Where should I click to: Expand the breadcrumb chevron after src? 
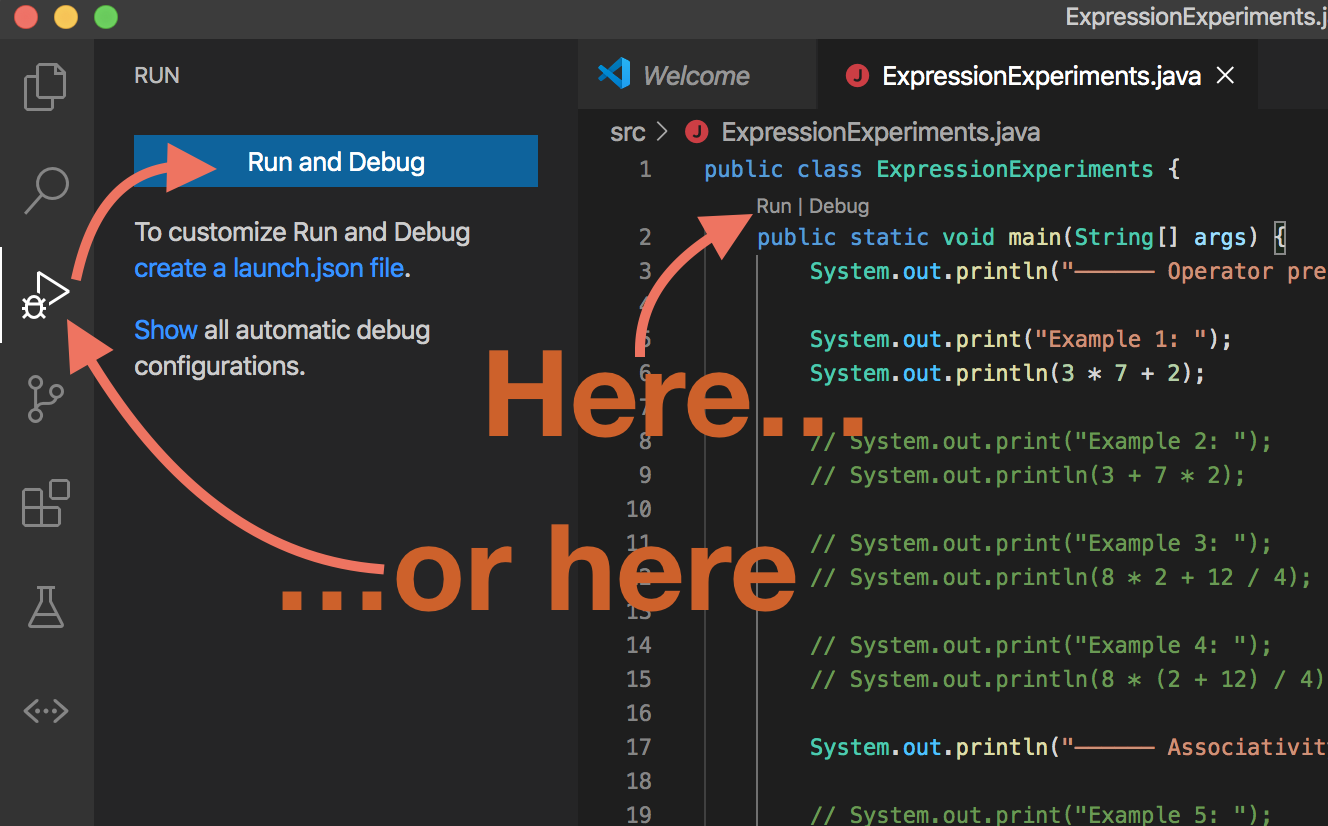664,131
